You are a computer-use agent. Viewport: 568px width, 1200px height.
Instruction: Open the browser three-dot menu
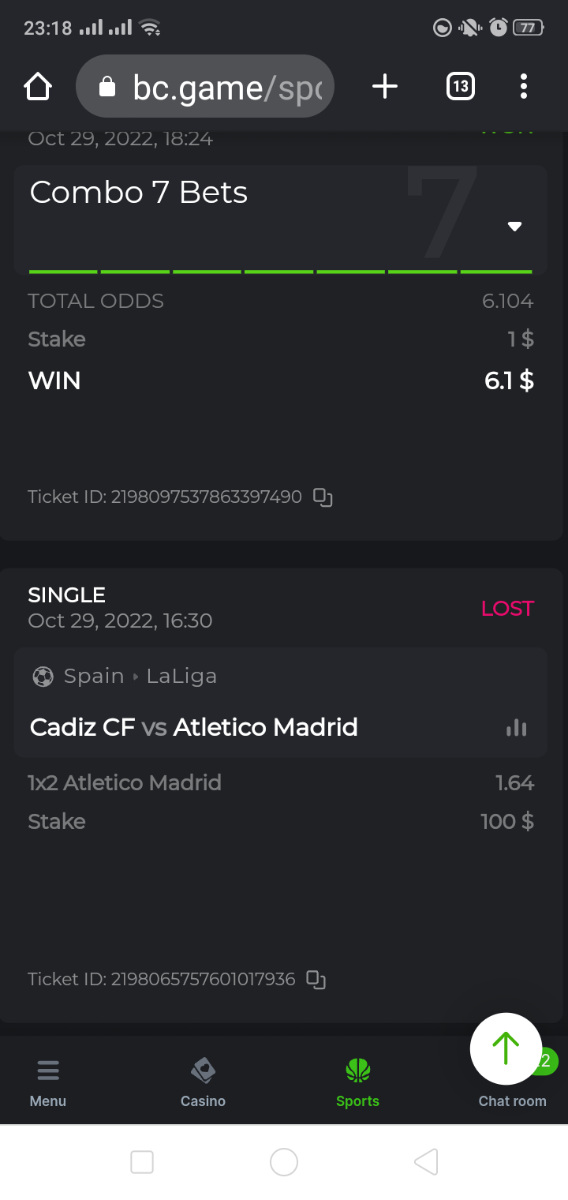[x=523, y=87]
